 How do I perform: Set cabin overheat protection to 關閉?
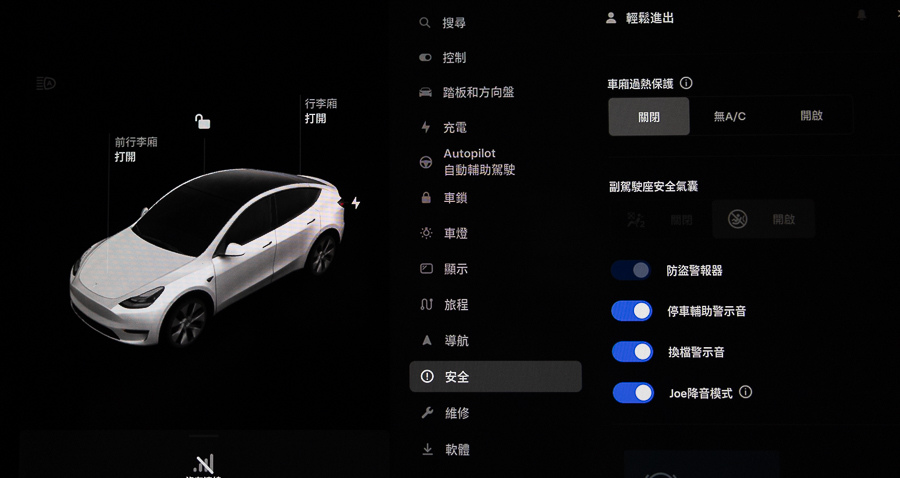[x=649, y=116]
